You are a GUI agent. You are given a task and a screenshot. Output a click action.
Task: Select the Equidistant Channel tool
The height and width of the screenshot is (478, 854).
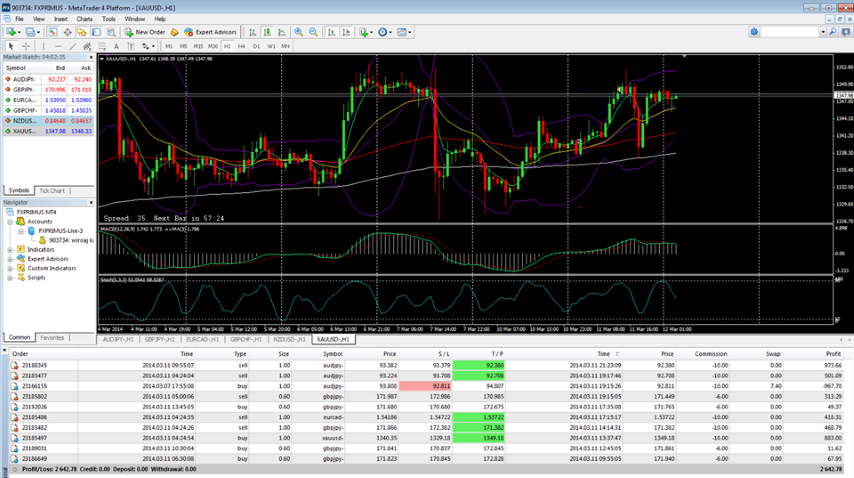(87, 46)
